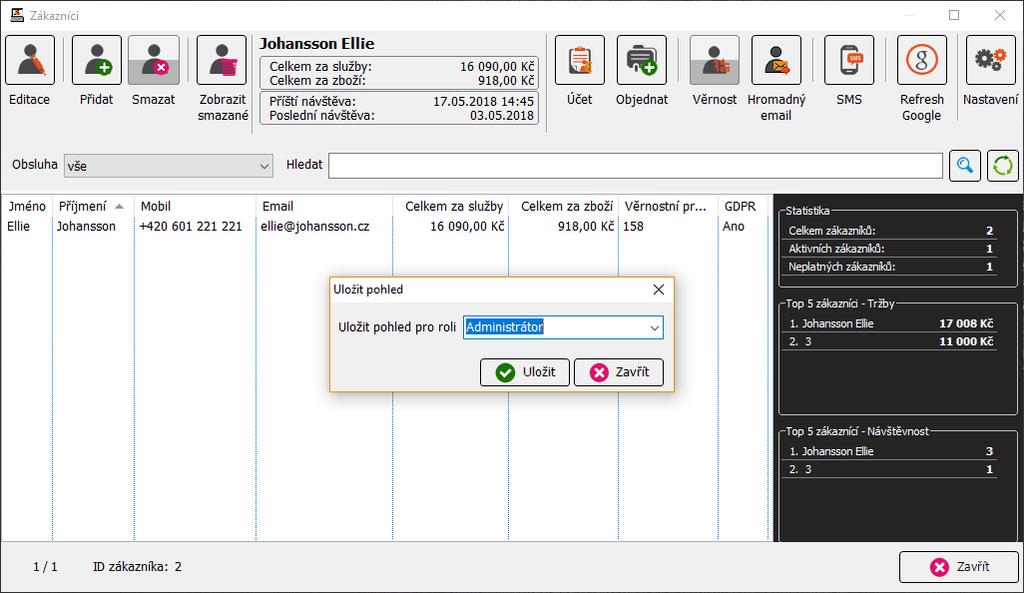
Task: Click the bottom-right Zavřít window button
Action: (959, 567)
